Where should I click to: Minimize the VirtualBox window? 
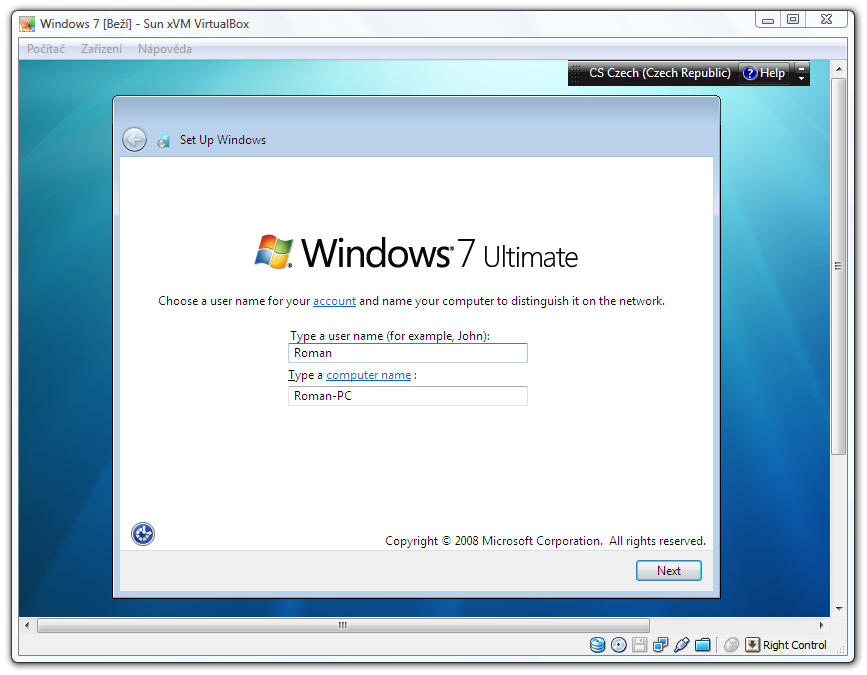pos(768,20)
